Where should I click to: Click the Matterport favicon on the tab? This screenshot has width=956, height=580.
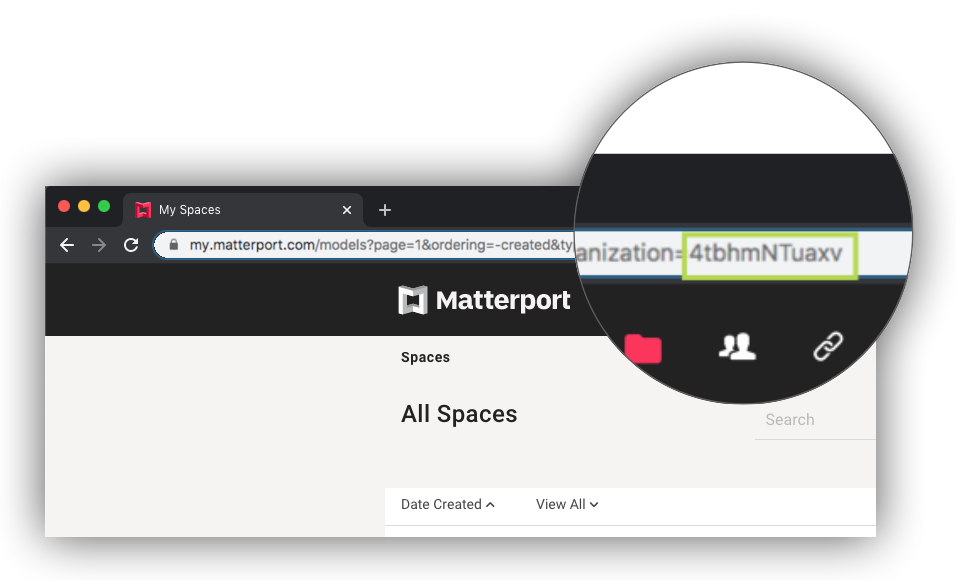[143, 210]
